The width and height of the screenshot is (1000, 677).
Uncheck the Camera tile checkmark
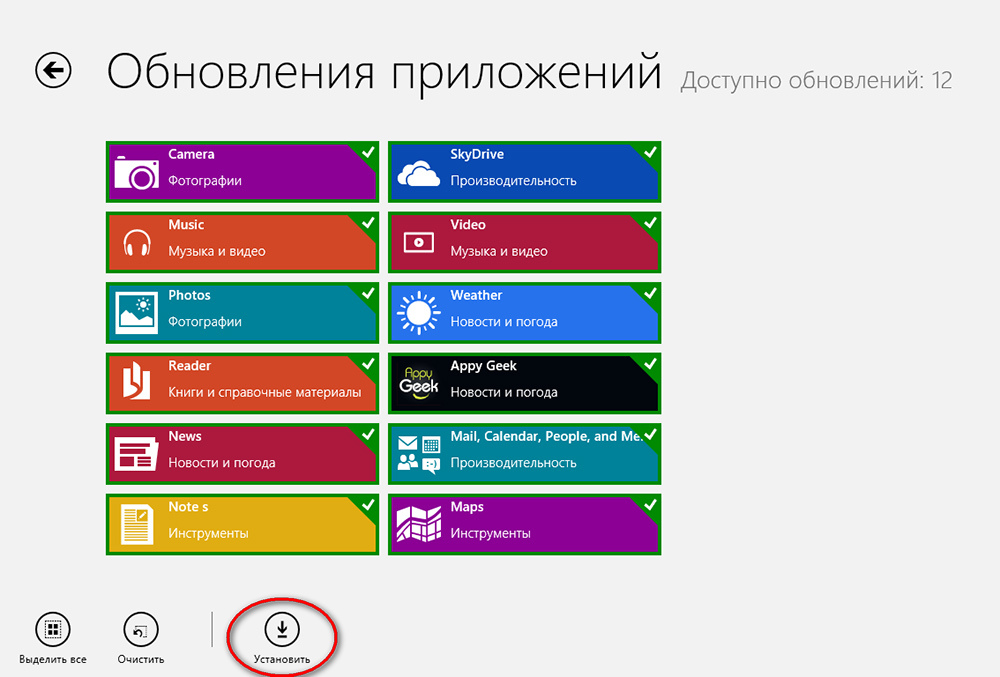click(x=368, y=152)
